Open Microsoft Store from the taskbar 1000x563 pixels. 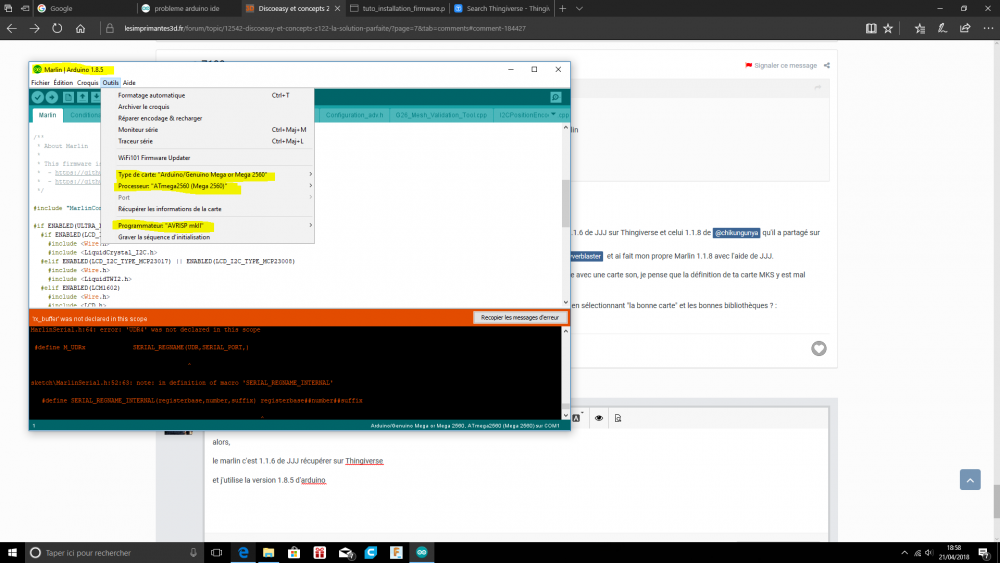pyautogui.click(x=294, y=552)
